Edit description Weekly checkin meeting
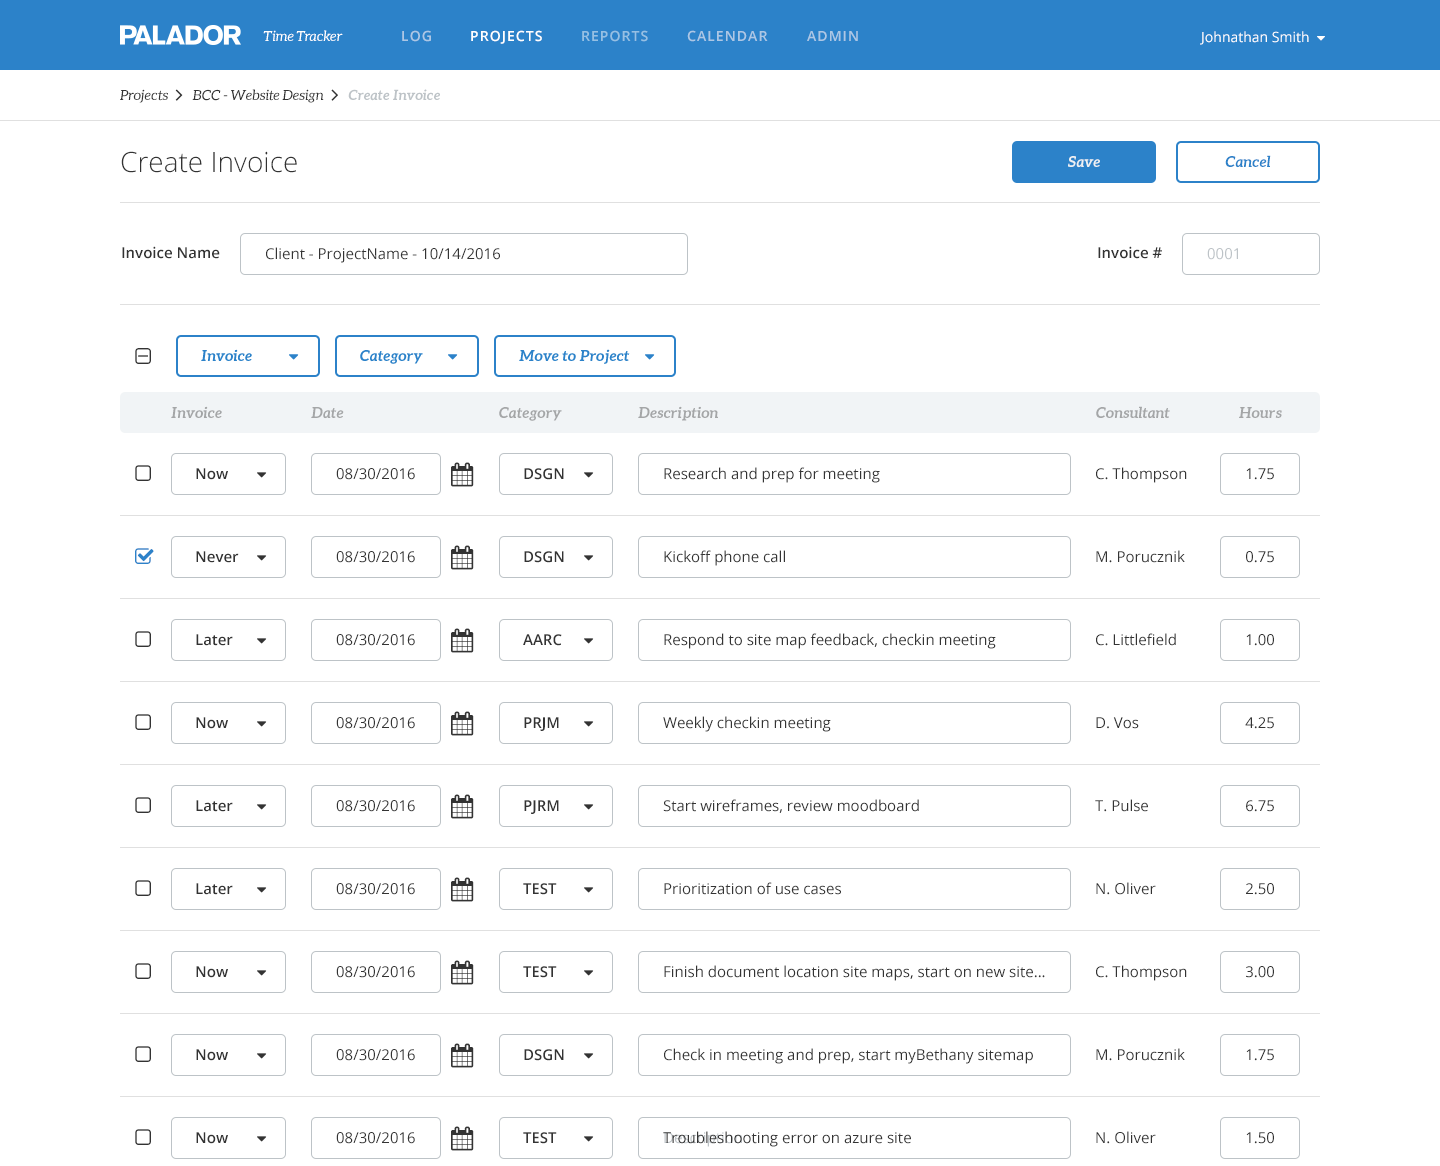Screen dimensions: 1440x1166 click(854, 723)
